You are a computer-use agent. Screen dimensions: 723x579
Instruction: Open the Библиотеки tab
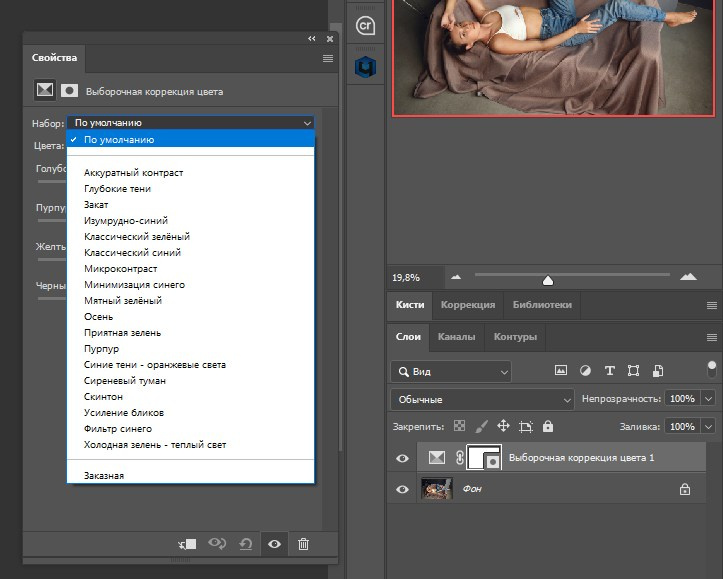[542, 305]
